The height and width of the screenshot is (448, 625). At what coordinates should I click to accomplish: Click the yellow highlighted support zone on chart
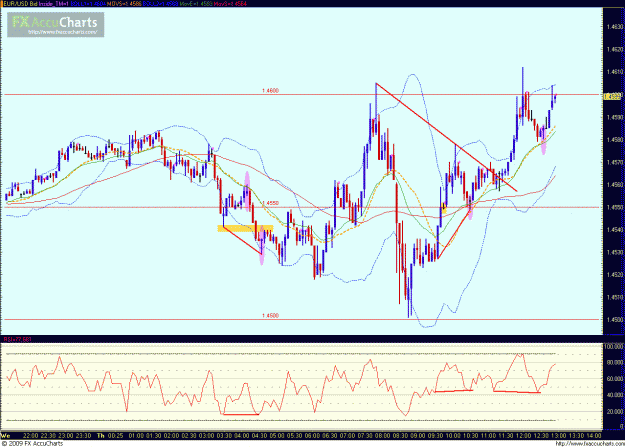(x=245, y=228)
